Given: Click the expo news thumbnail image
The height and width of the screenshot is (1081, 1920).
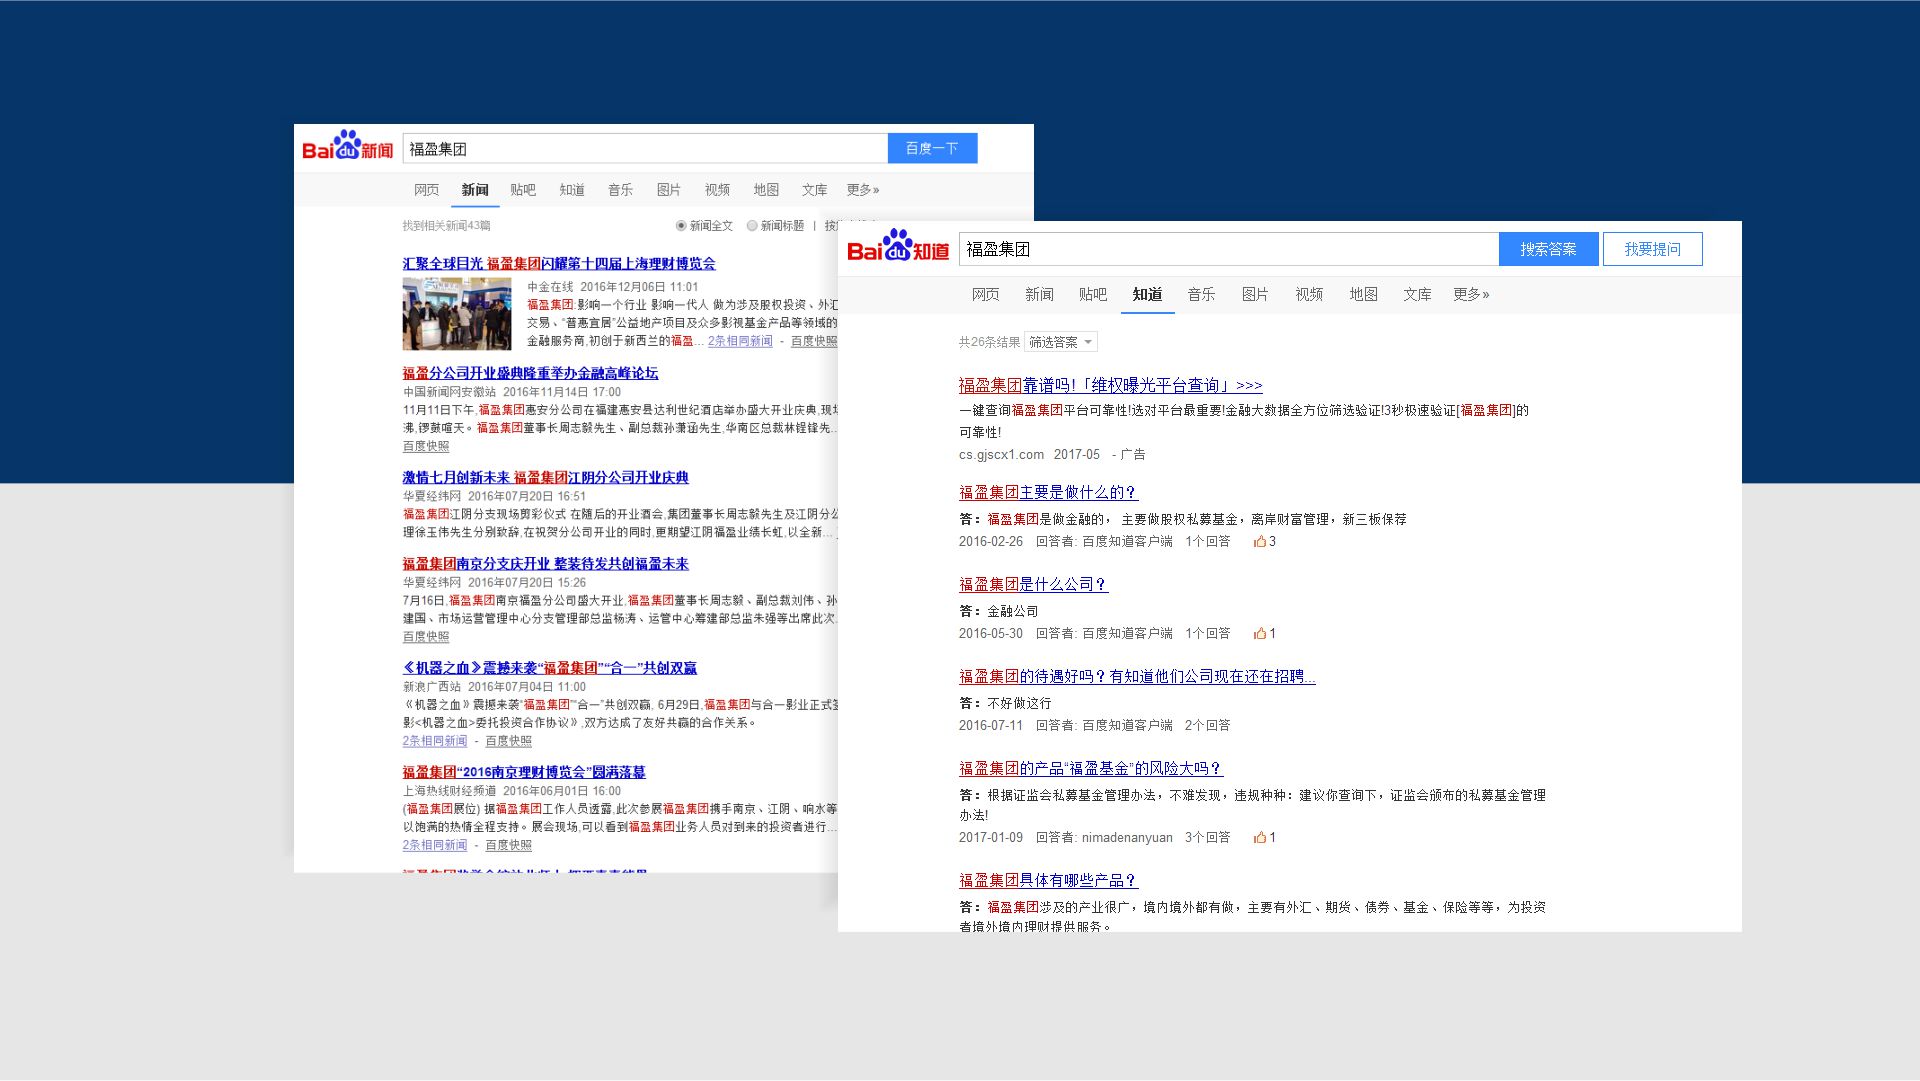Looking at the screenshot, I should (x=457, y=314).
